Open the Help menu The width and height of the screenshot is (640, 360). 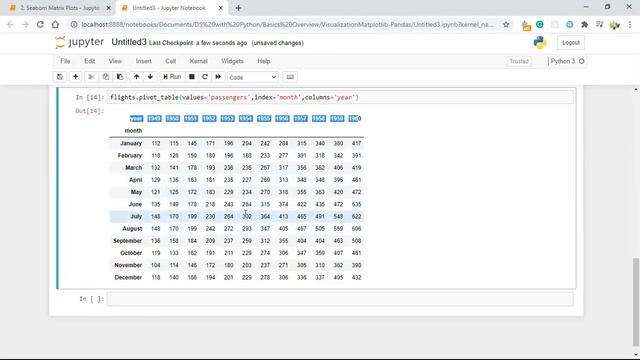point(264,61)
